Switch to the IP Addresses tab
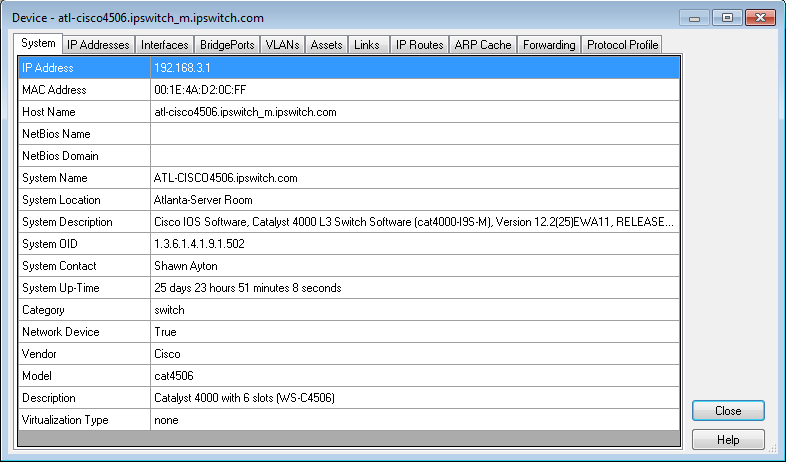 (x=98, y=45)
